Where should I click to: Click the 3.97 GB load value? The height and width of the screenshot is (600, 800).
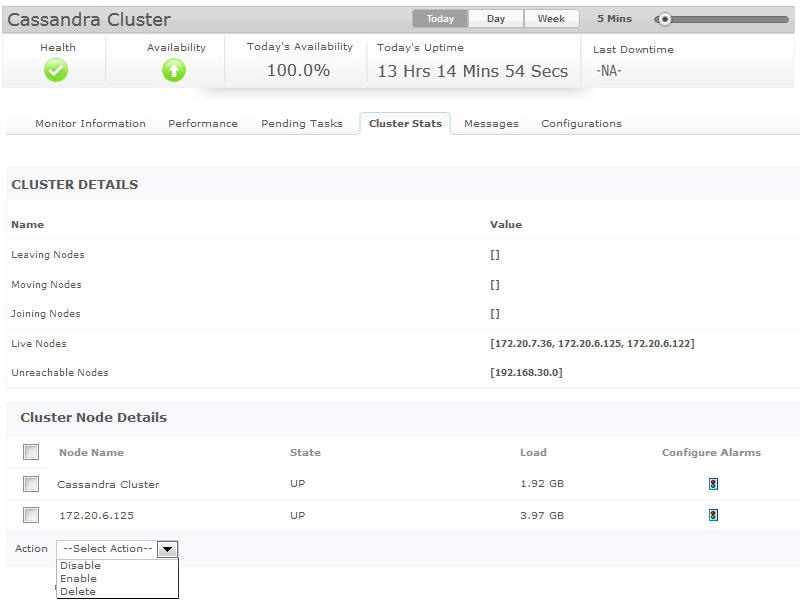point(542,515)
